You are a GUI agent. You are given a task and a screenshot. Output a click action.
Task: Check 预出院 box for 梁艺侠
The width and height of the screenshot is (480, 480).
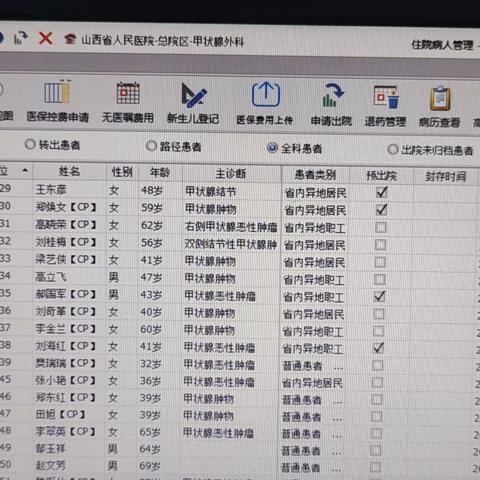tap(380, 262)
